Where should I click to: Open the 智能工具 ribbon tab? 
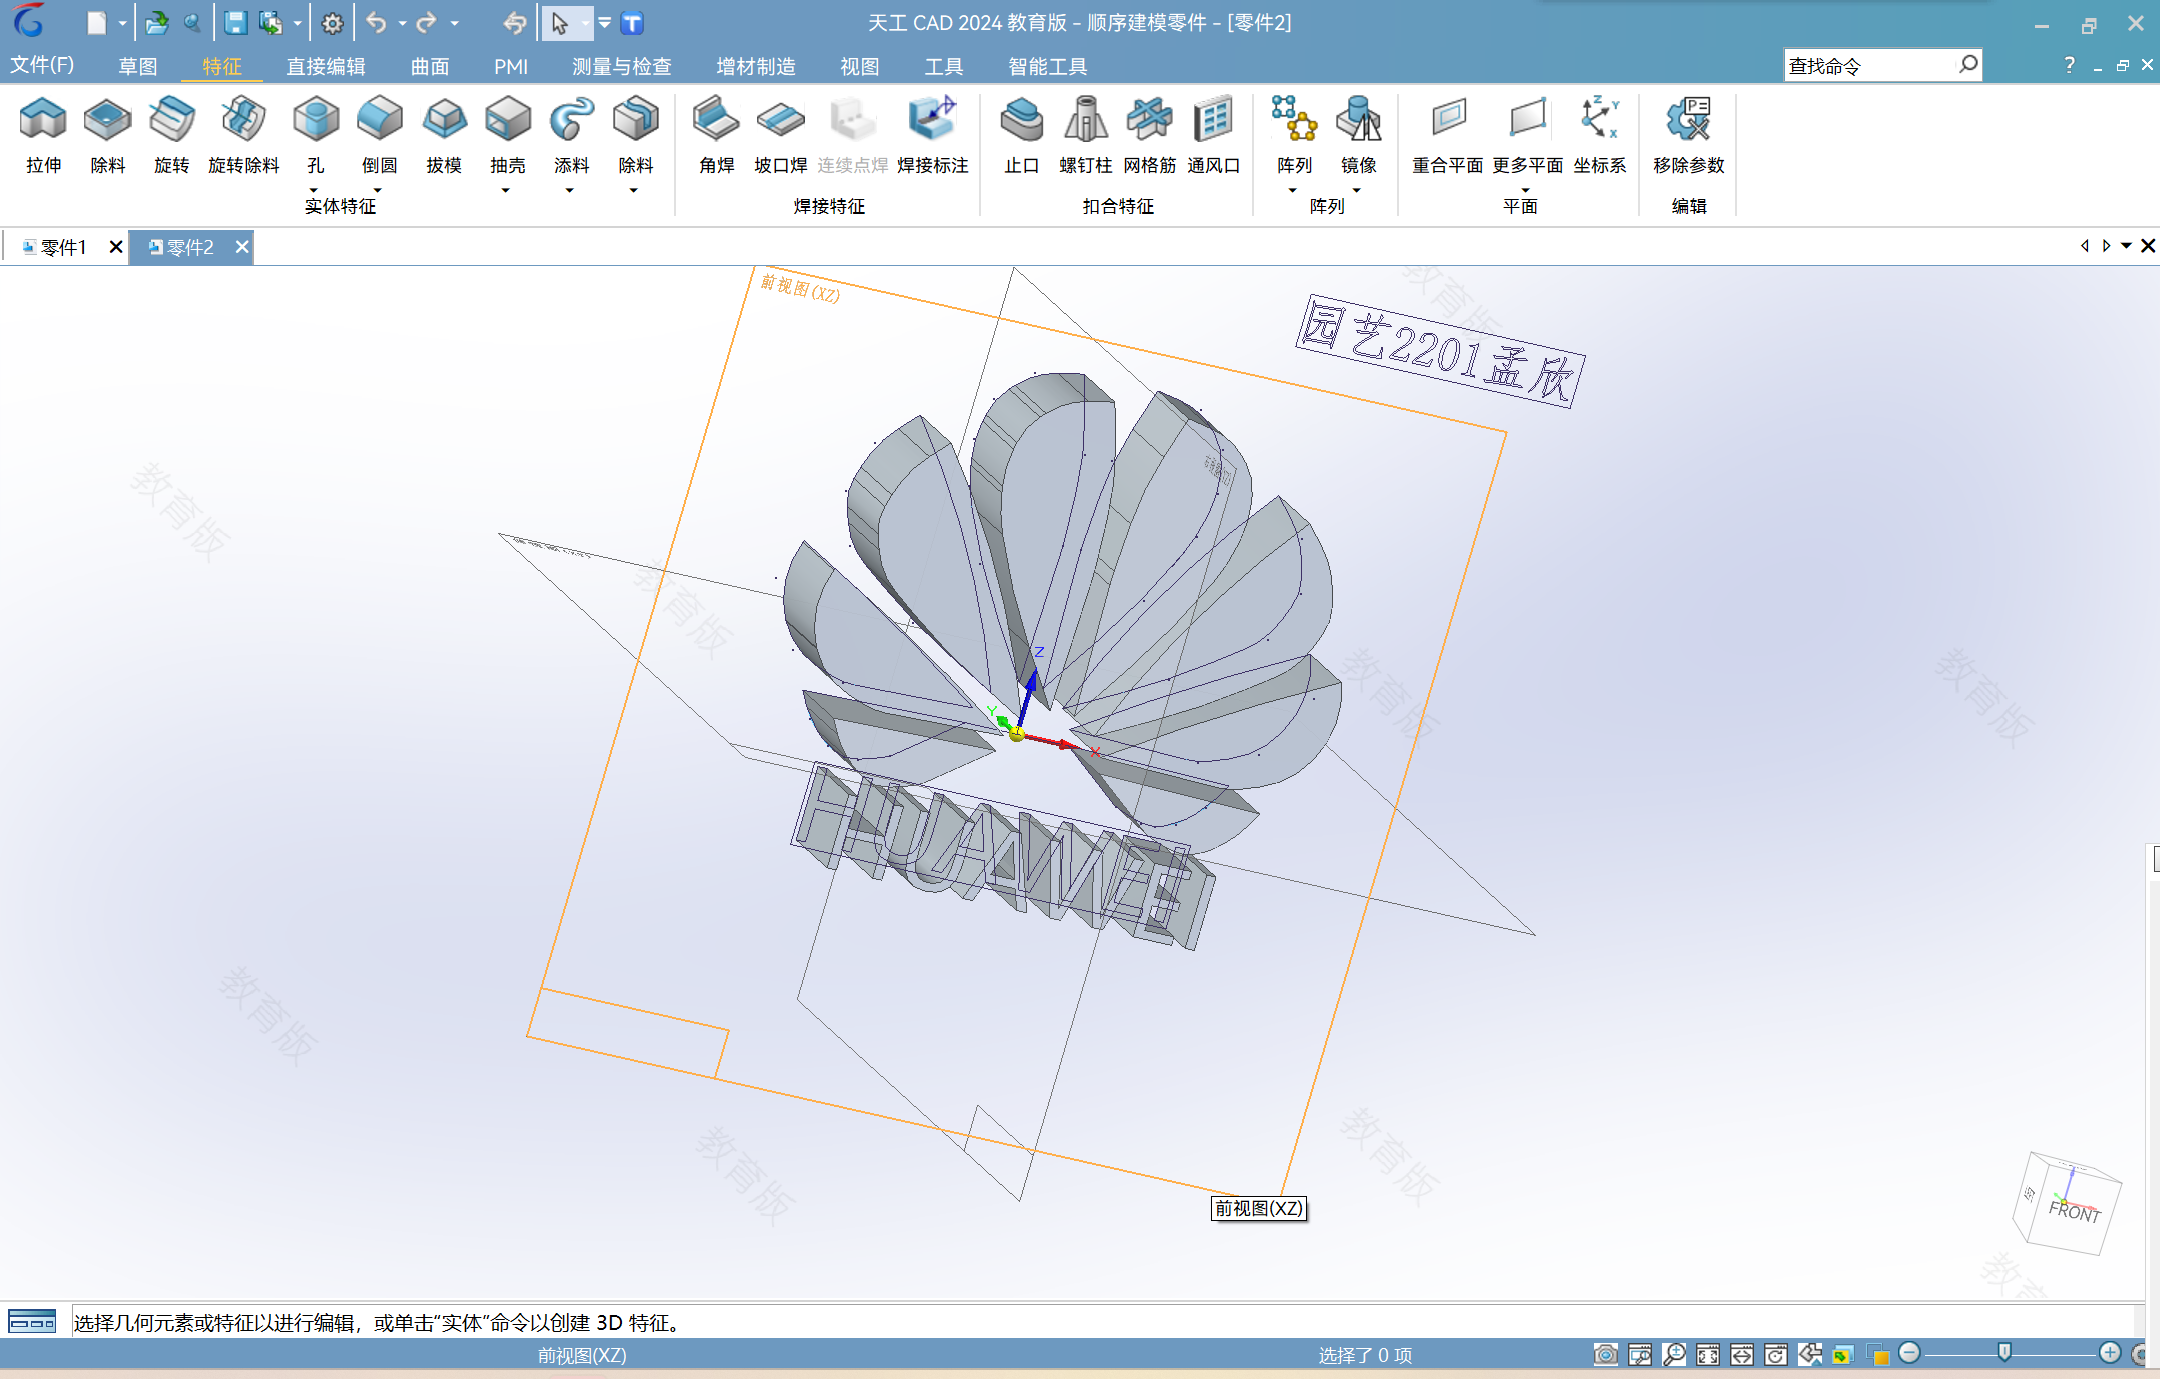[1047, 66]
